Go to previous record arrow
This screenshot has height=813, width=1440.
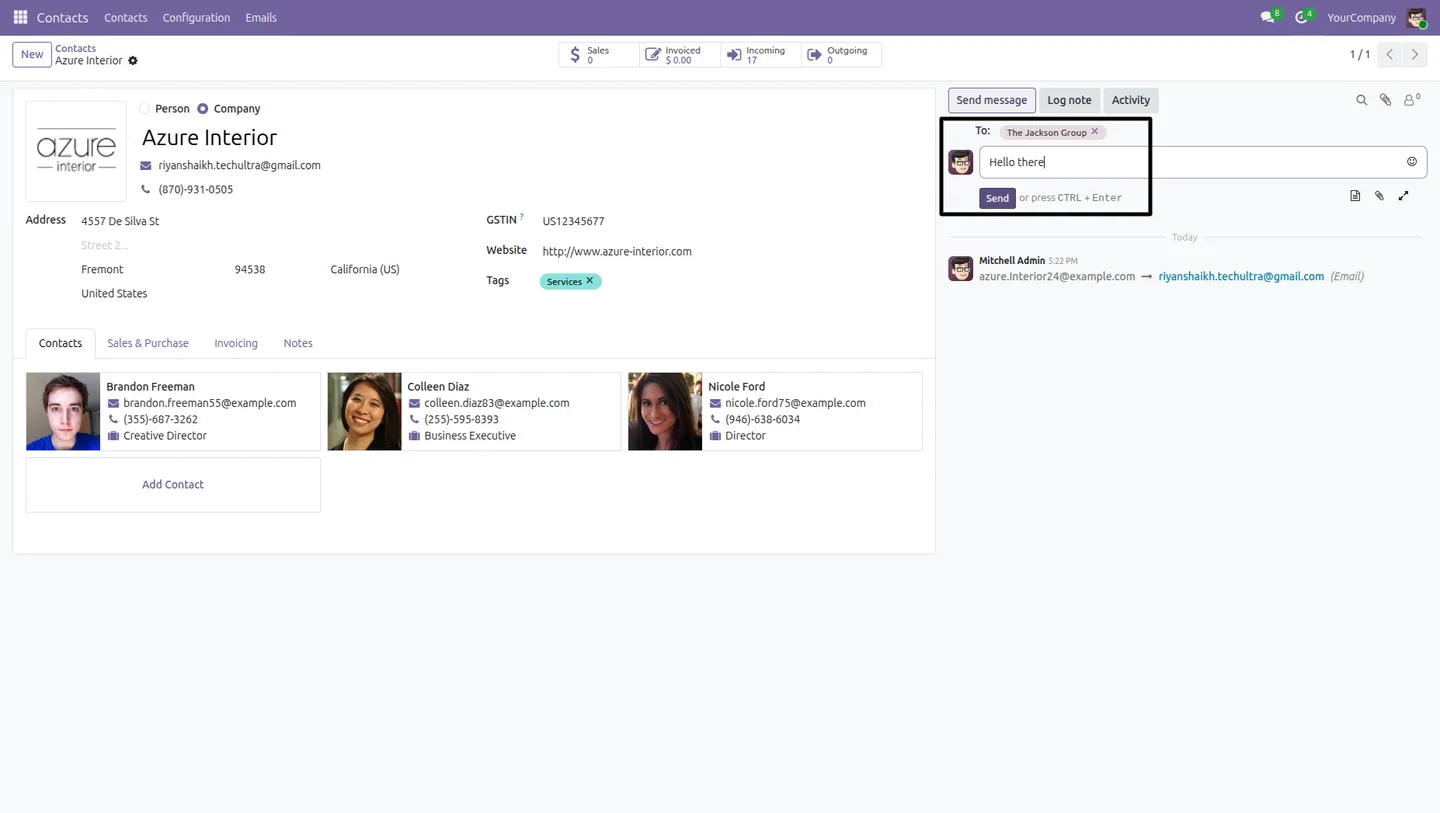pos(1389,55)
